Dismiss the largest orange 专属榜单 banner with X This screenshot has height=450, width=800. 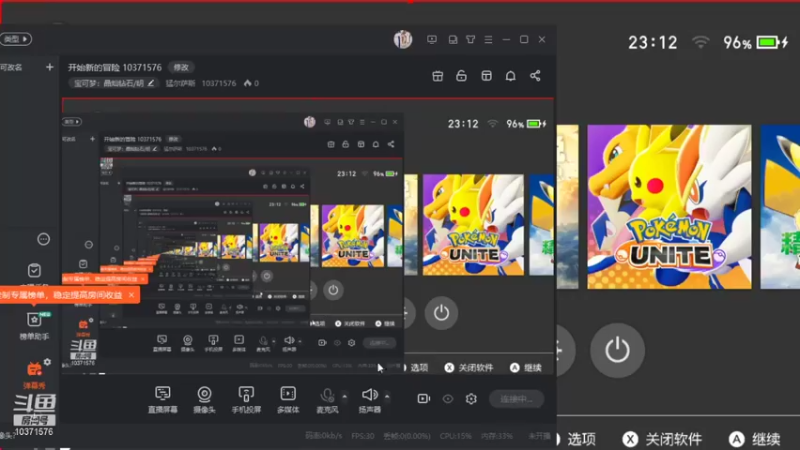point(131,295)
